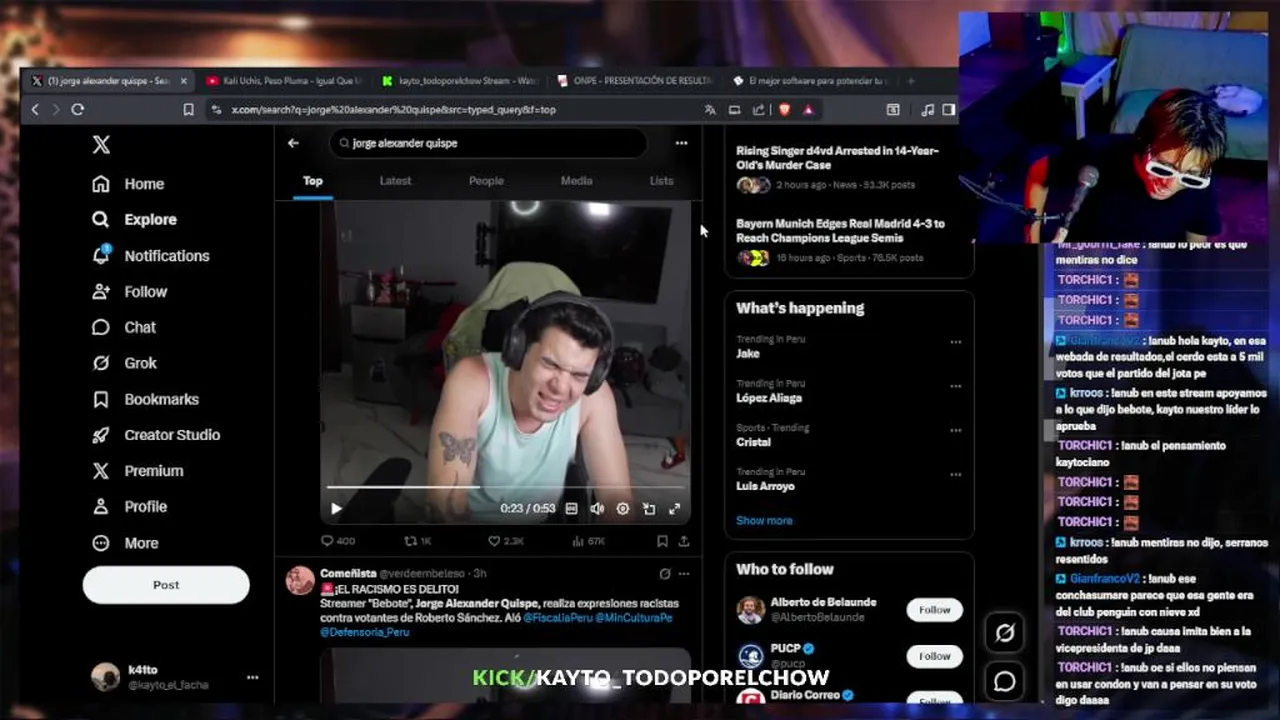Open video settings gear

[623, 509]
